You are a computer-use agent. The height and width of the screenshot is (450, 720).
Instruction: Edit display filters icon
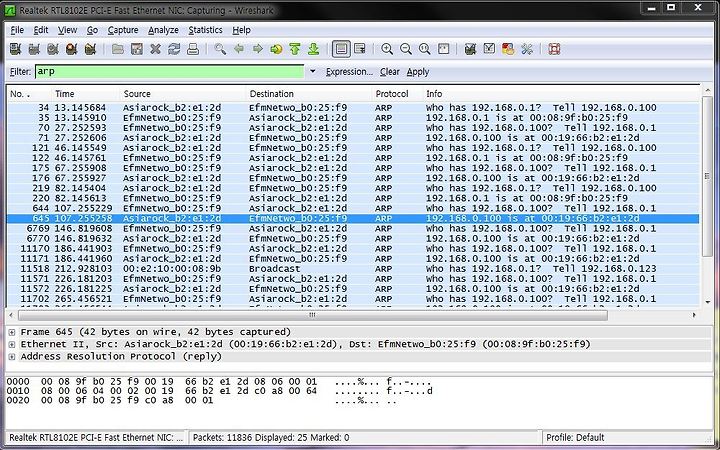click(489, 49)
